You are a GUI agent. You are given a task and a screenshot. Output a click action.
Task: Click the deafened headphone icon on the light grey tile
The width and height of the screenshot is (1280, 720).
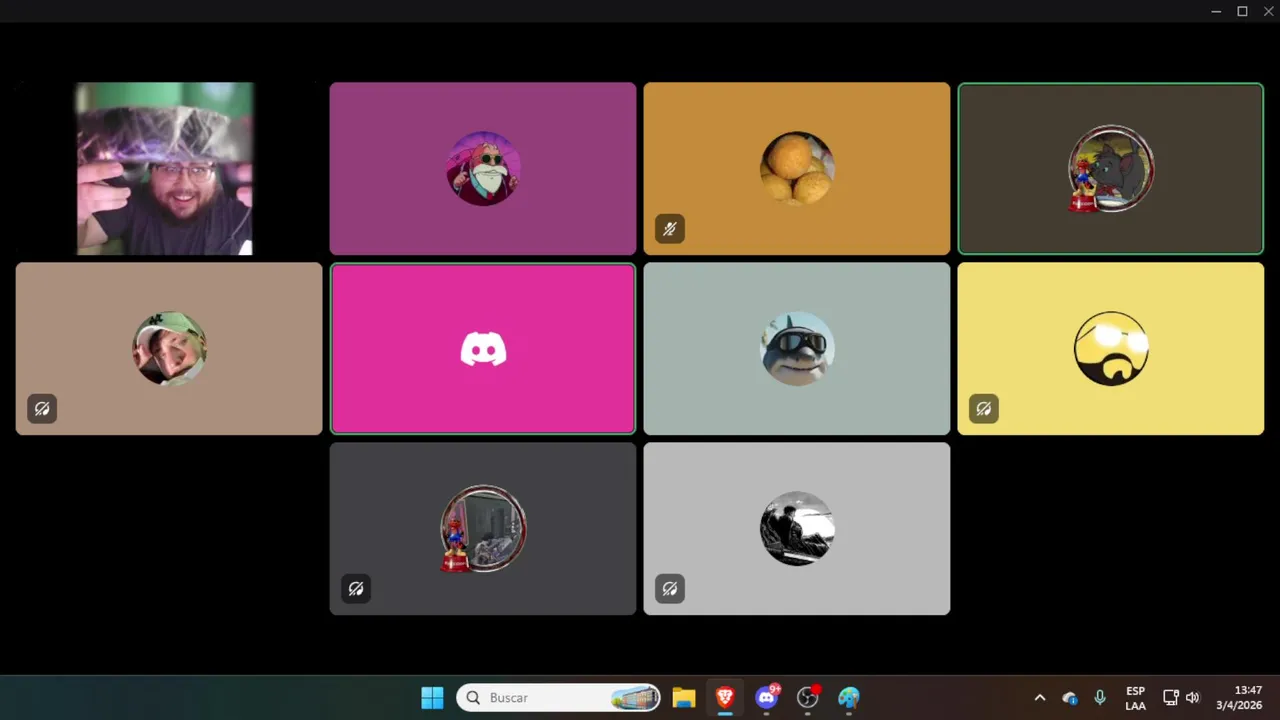[x=670, y=589]
